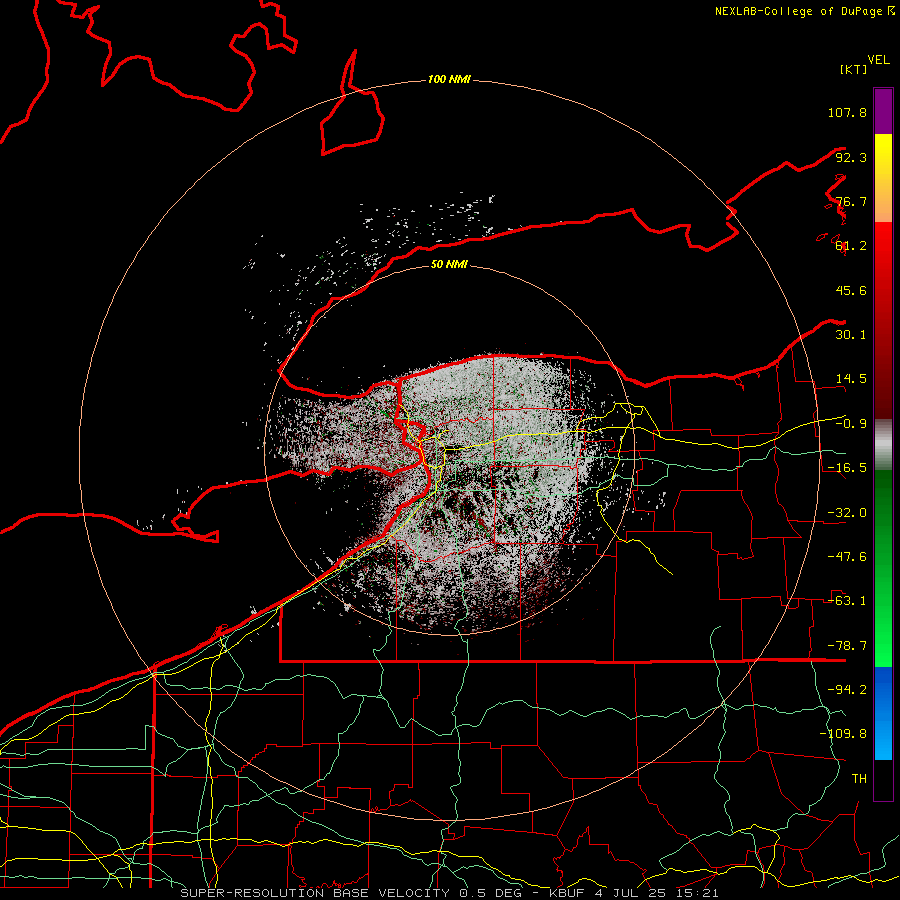900x900 pixels.
Task: Click the -16.5 velocity scale value
Action: (x=847, y=468)
